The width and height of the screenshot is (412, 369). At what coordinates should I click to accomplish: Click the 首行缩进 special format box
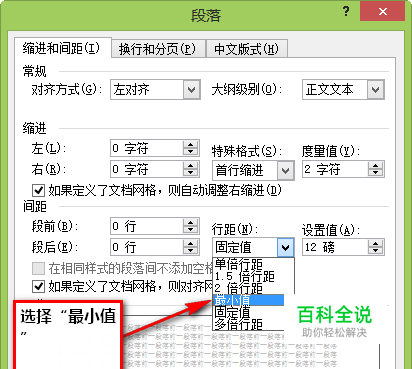tap(253, 170)
